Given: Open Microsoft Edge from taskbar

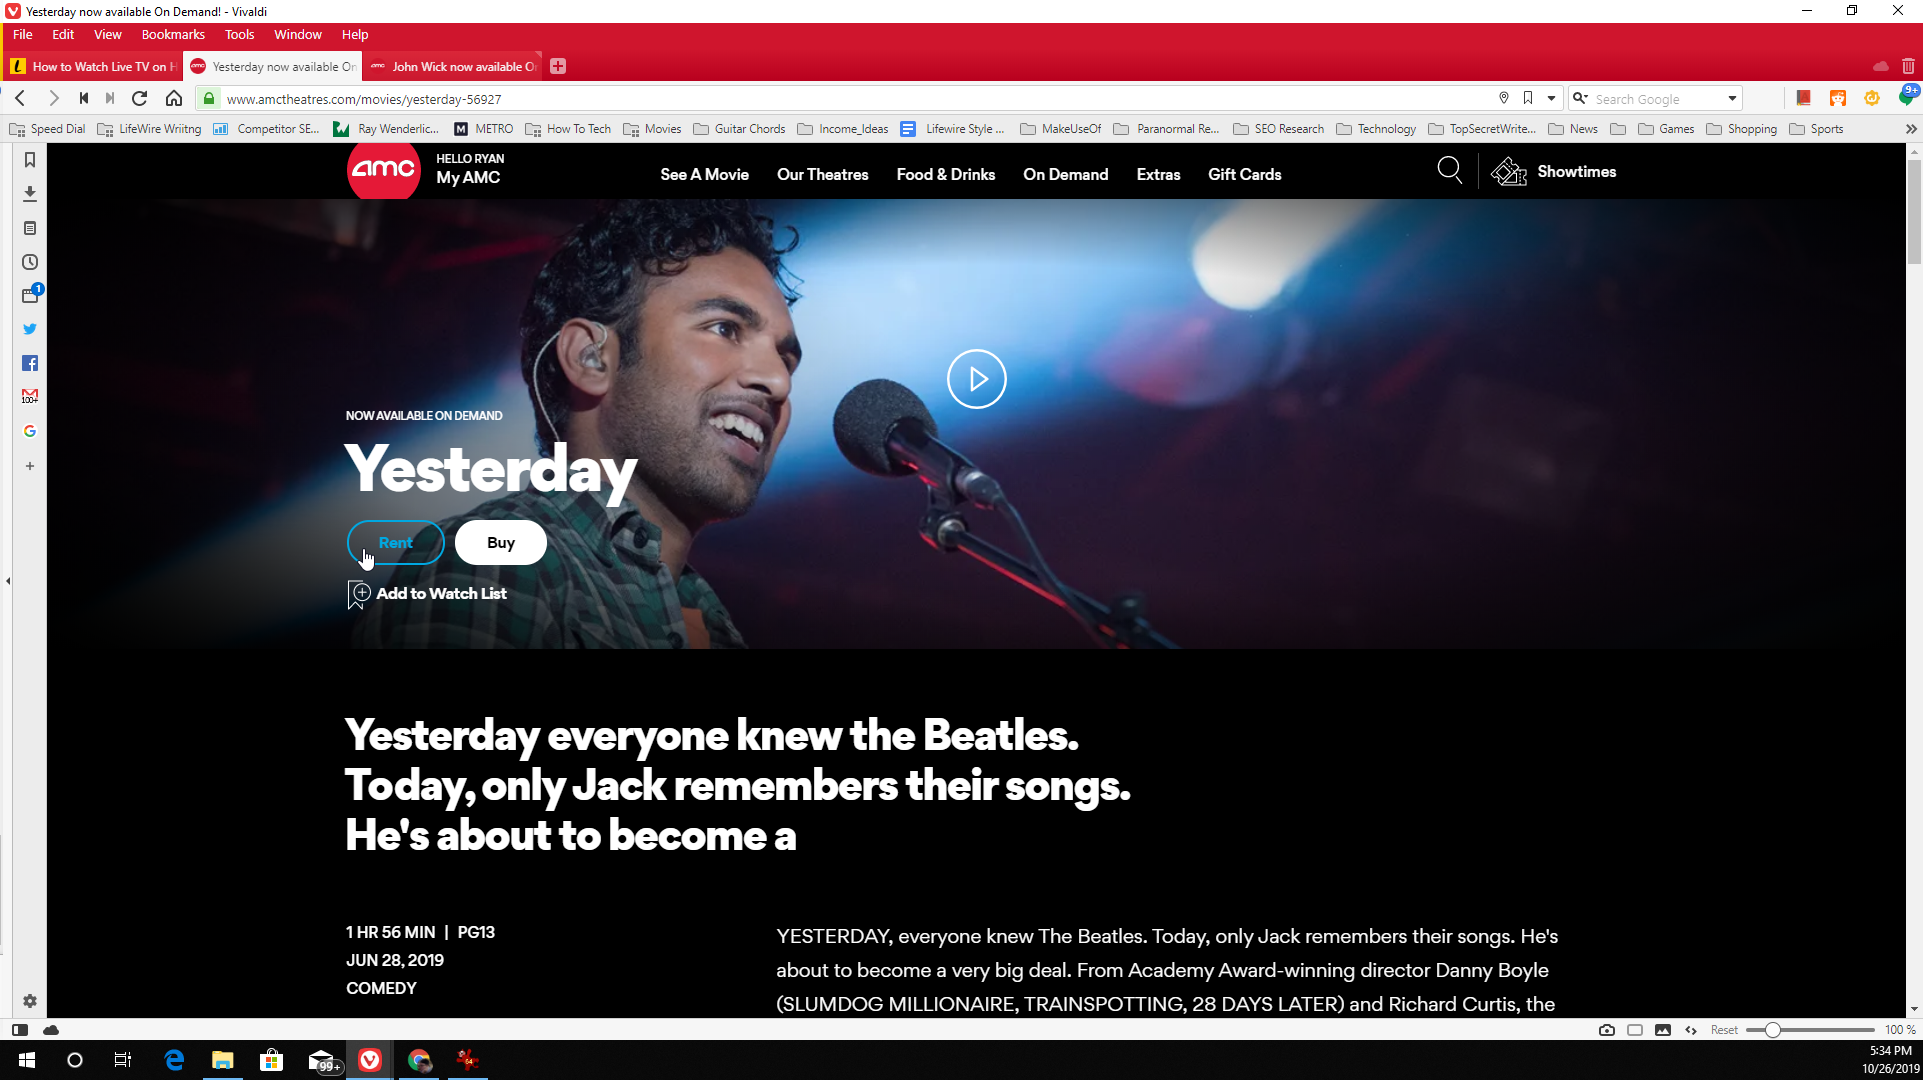Looking at the screenshot, I should [174, 1060].
